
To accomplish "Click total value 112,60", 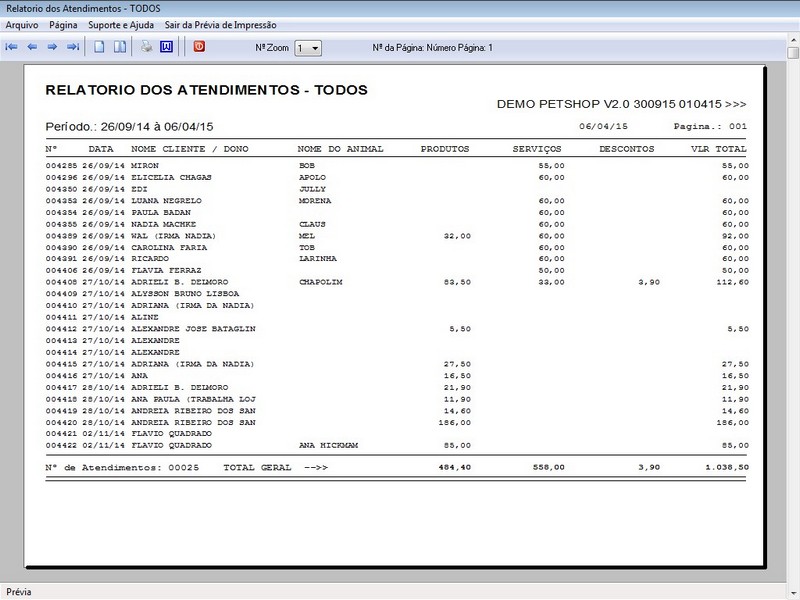I will point(733,282).
